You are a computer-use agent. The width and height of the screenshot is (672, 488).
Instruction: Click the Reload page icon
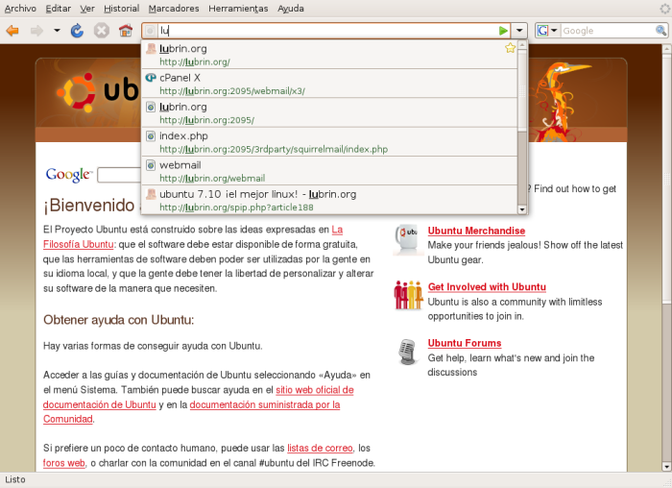(x=78, y=31)
